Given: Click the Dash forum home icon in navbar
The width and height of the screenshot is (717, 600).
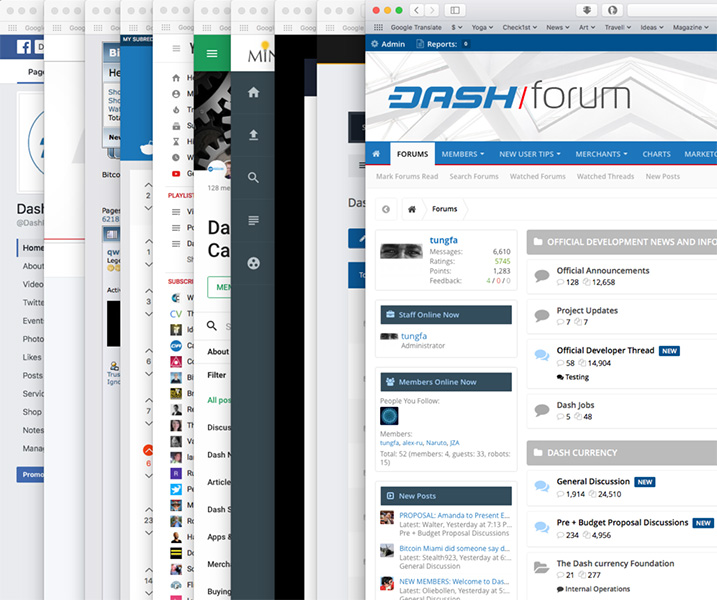Looking at the screenshot, I should pos(376,154).
